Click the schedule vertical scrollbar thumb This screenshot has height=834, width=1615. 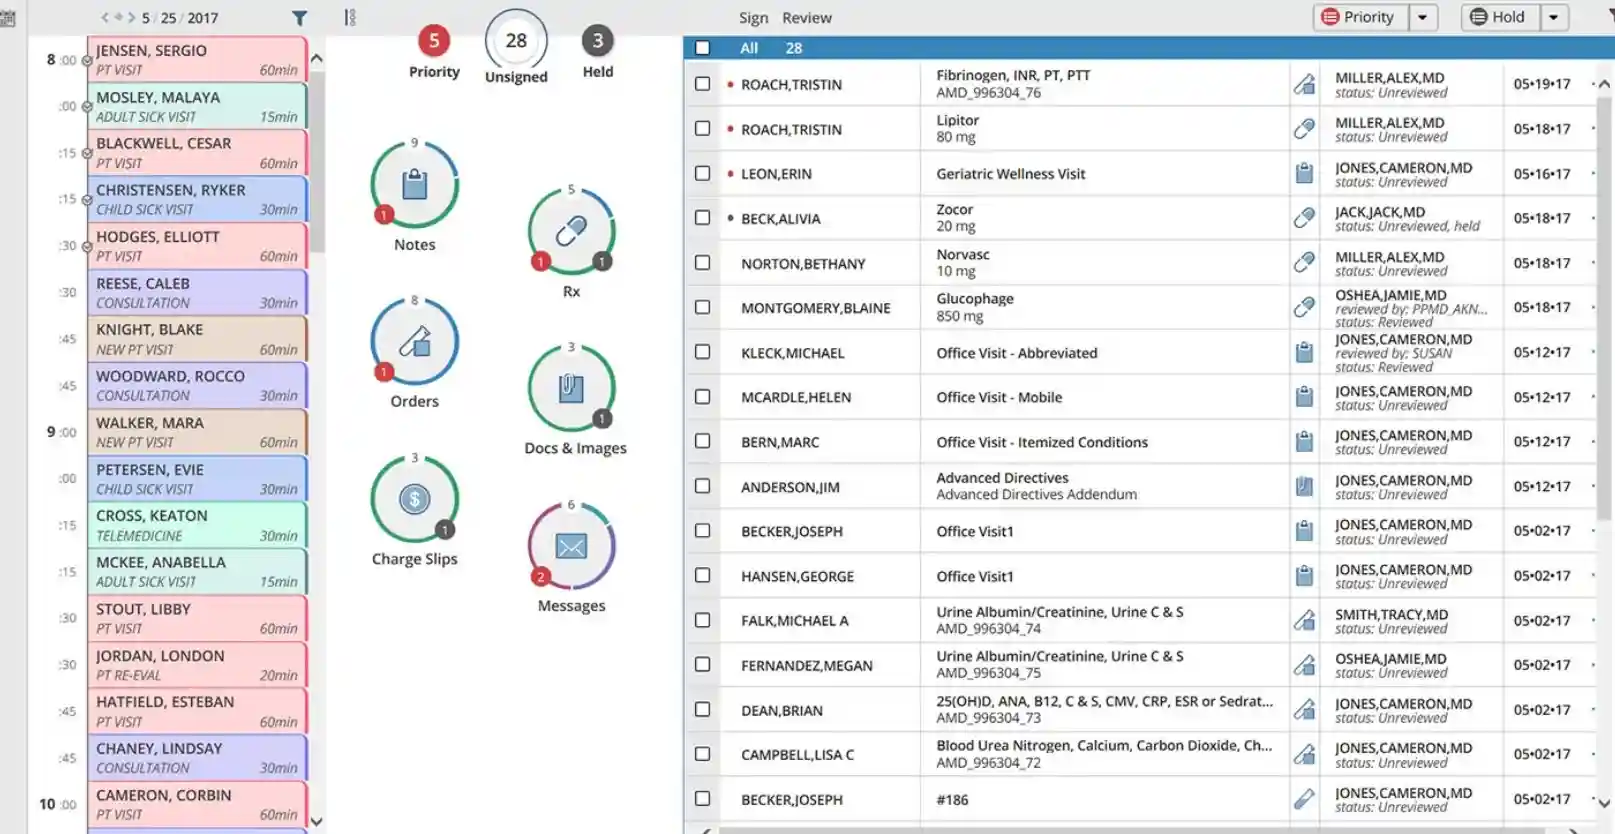click(317, 160)
